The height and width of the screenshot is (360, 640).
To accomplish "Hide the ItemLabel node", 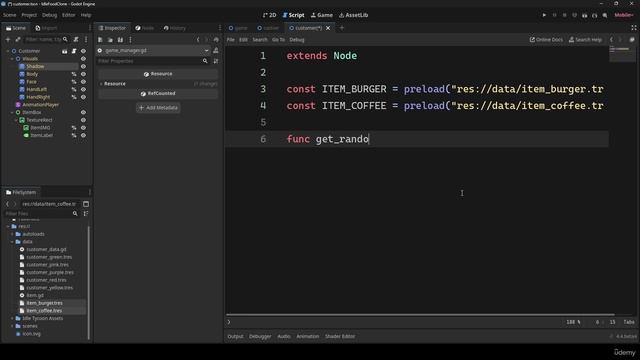I will click(83, 136).
